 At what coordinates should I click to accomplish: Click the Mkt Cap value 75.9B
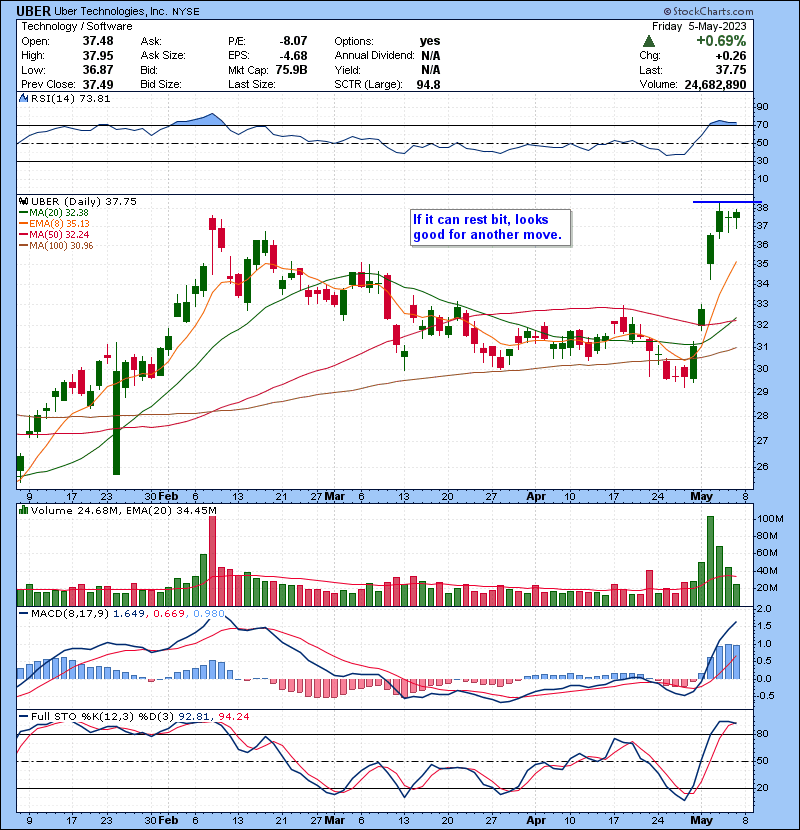point(291,70)
